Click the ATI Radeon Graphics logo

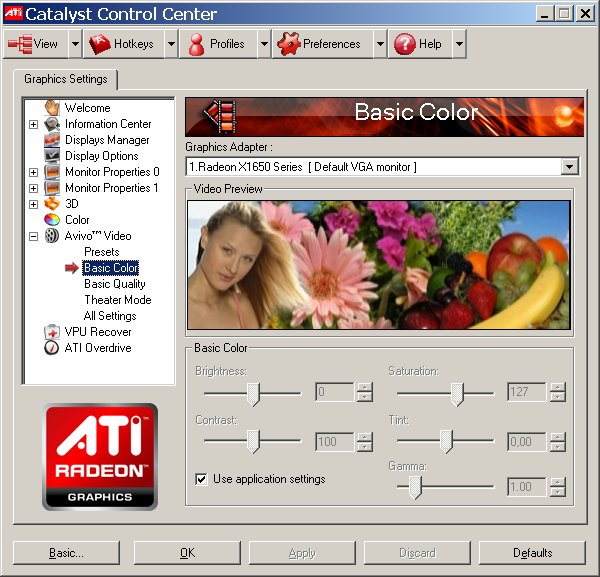pyautogui.click(x=100, y=457)
